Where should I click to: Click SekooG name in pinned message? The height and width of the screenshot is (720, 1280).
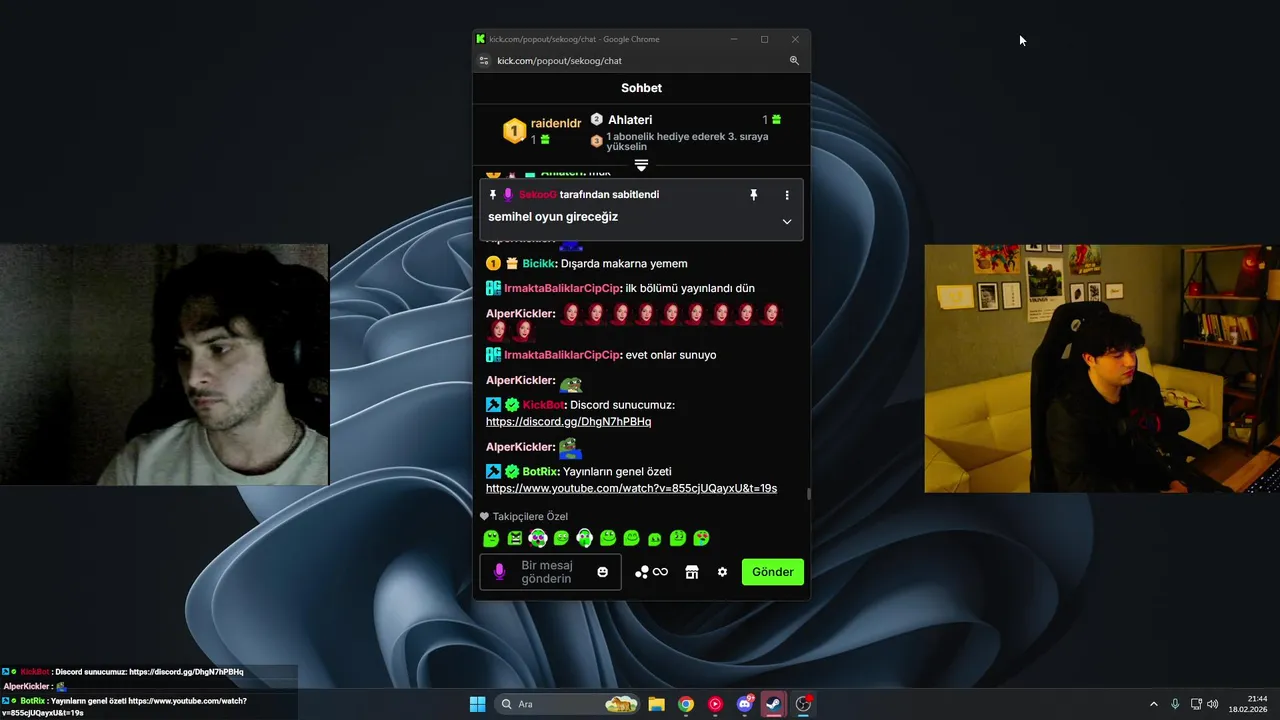tap(537, 195)
